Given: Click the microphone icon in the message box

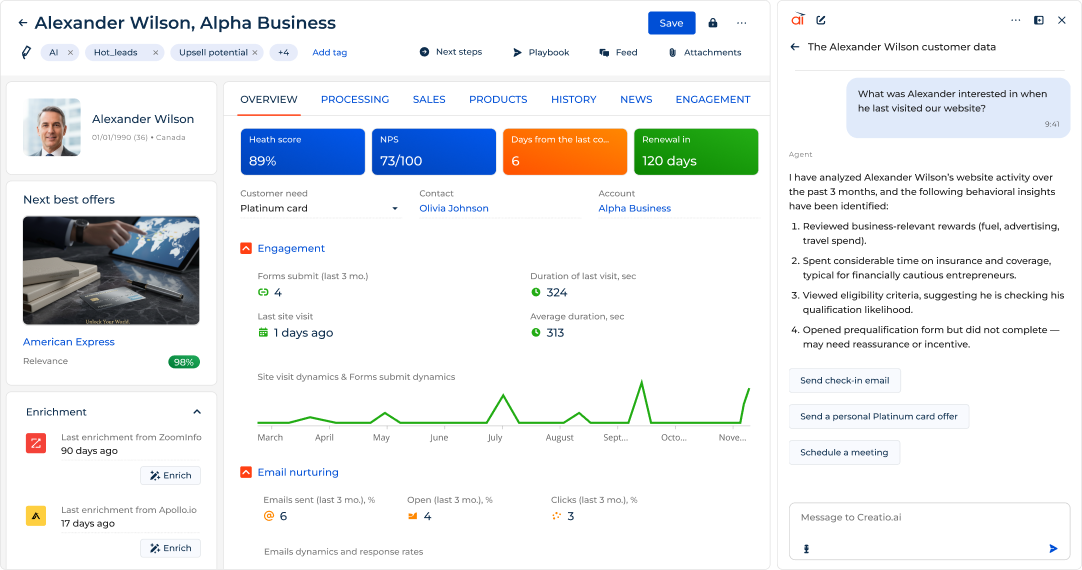Looking at the screenshot, I should pos(806,548).
